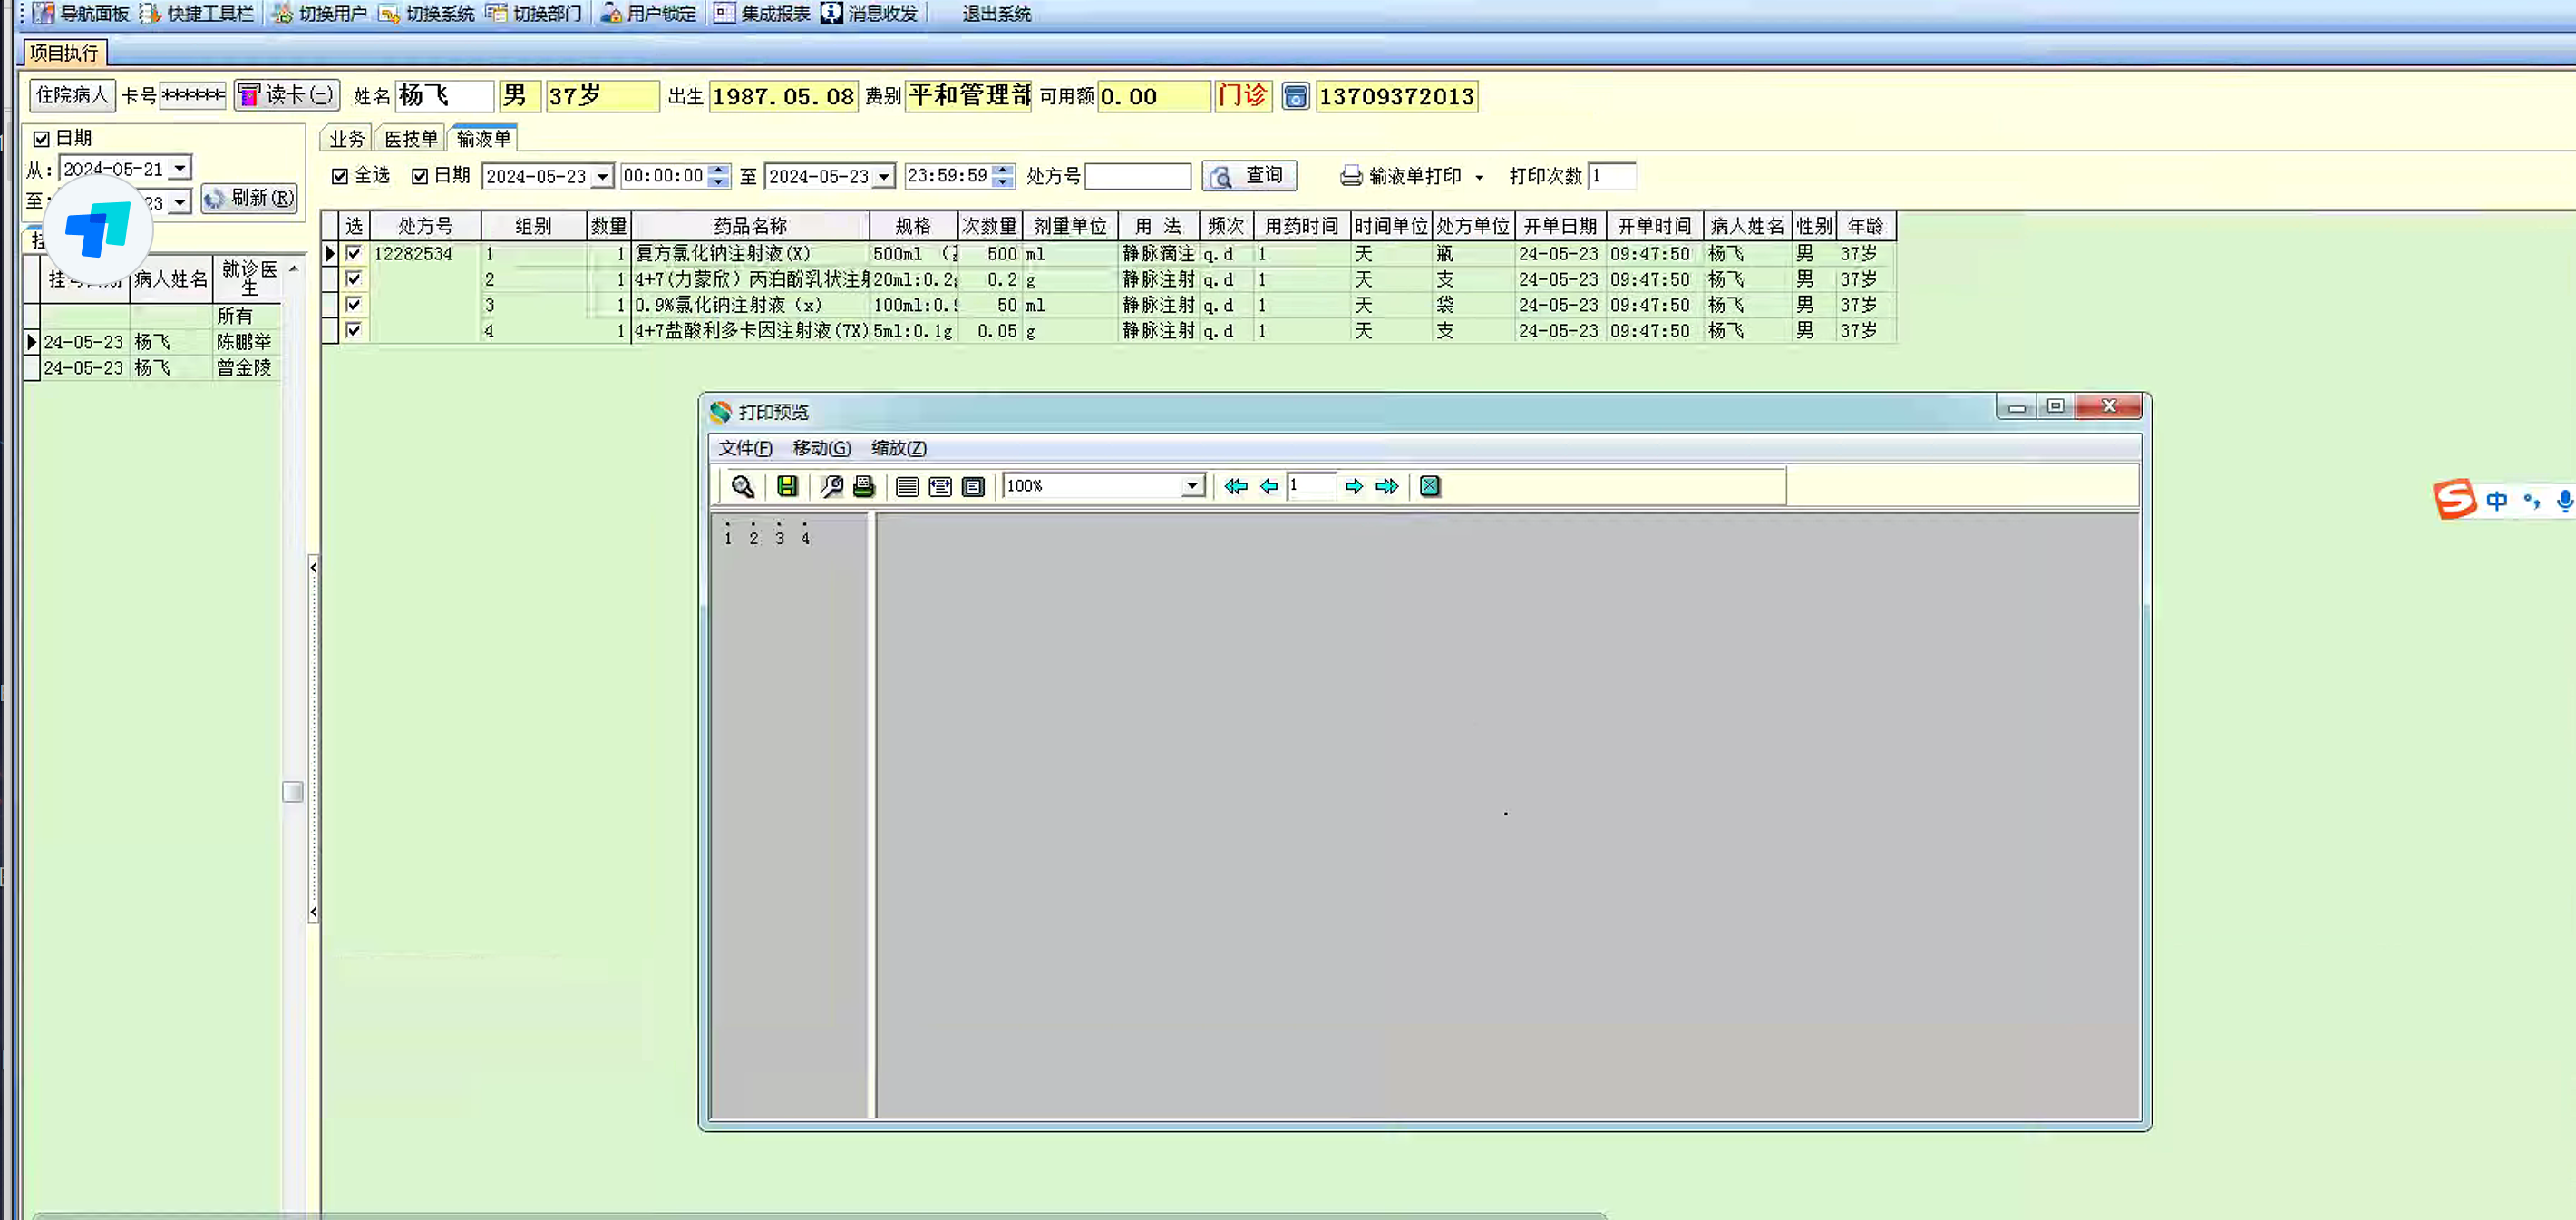Click the green save icon in print preview

pyautogui.click(x=787, y=486)
